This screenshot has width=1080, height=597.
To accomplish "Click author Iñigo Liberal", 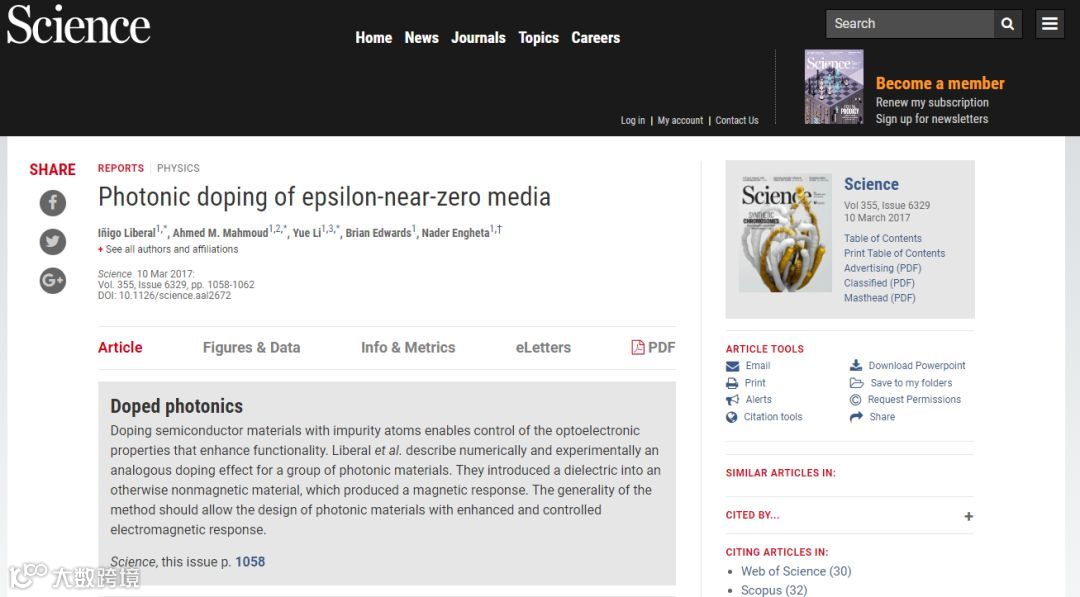I will point(127,233).
